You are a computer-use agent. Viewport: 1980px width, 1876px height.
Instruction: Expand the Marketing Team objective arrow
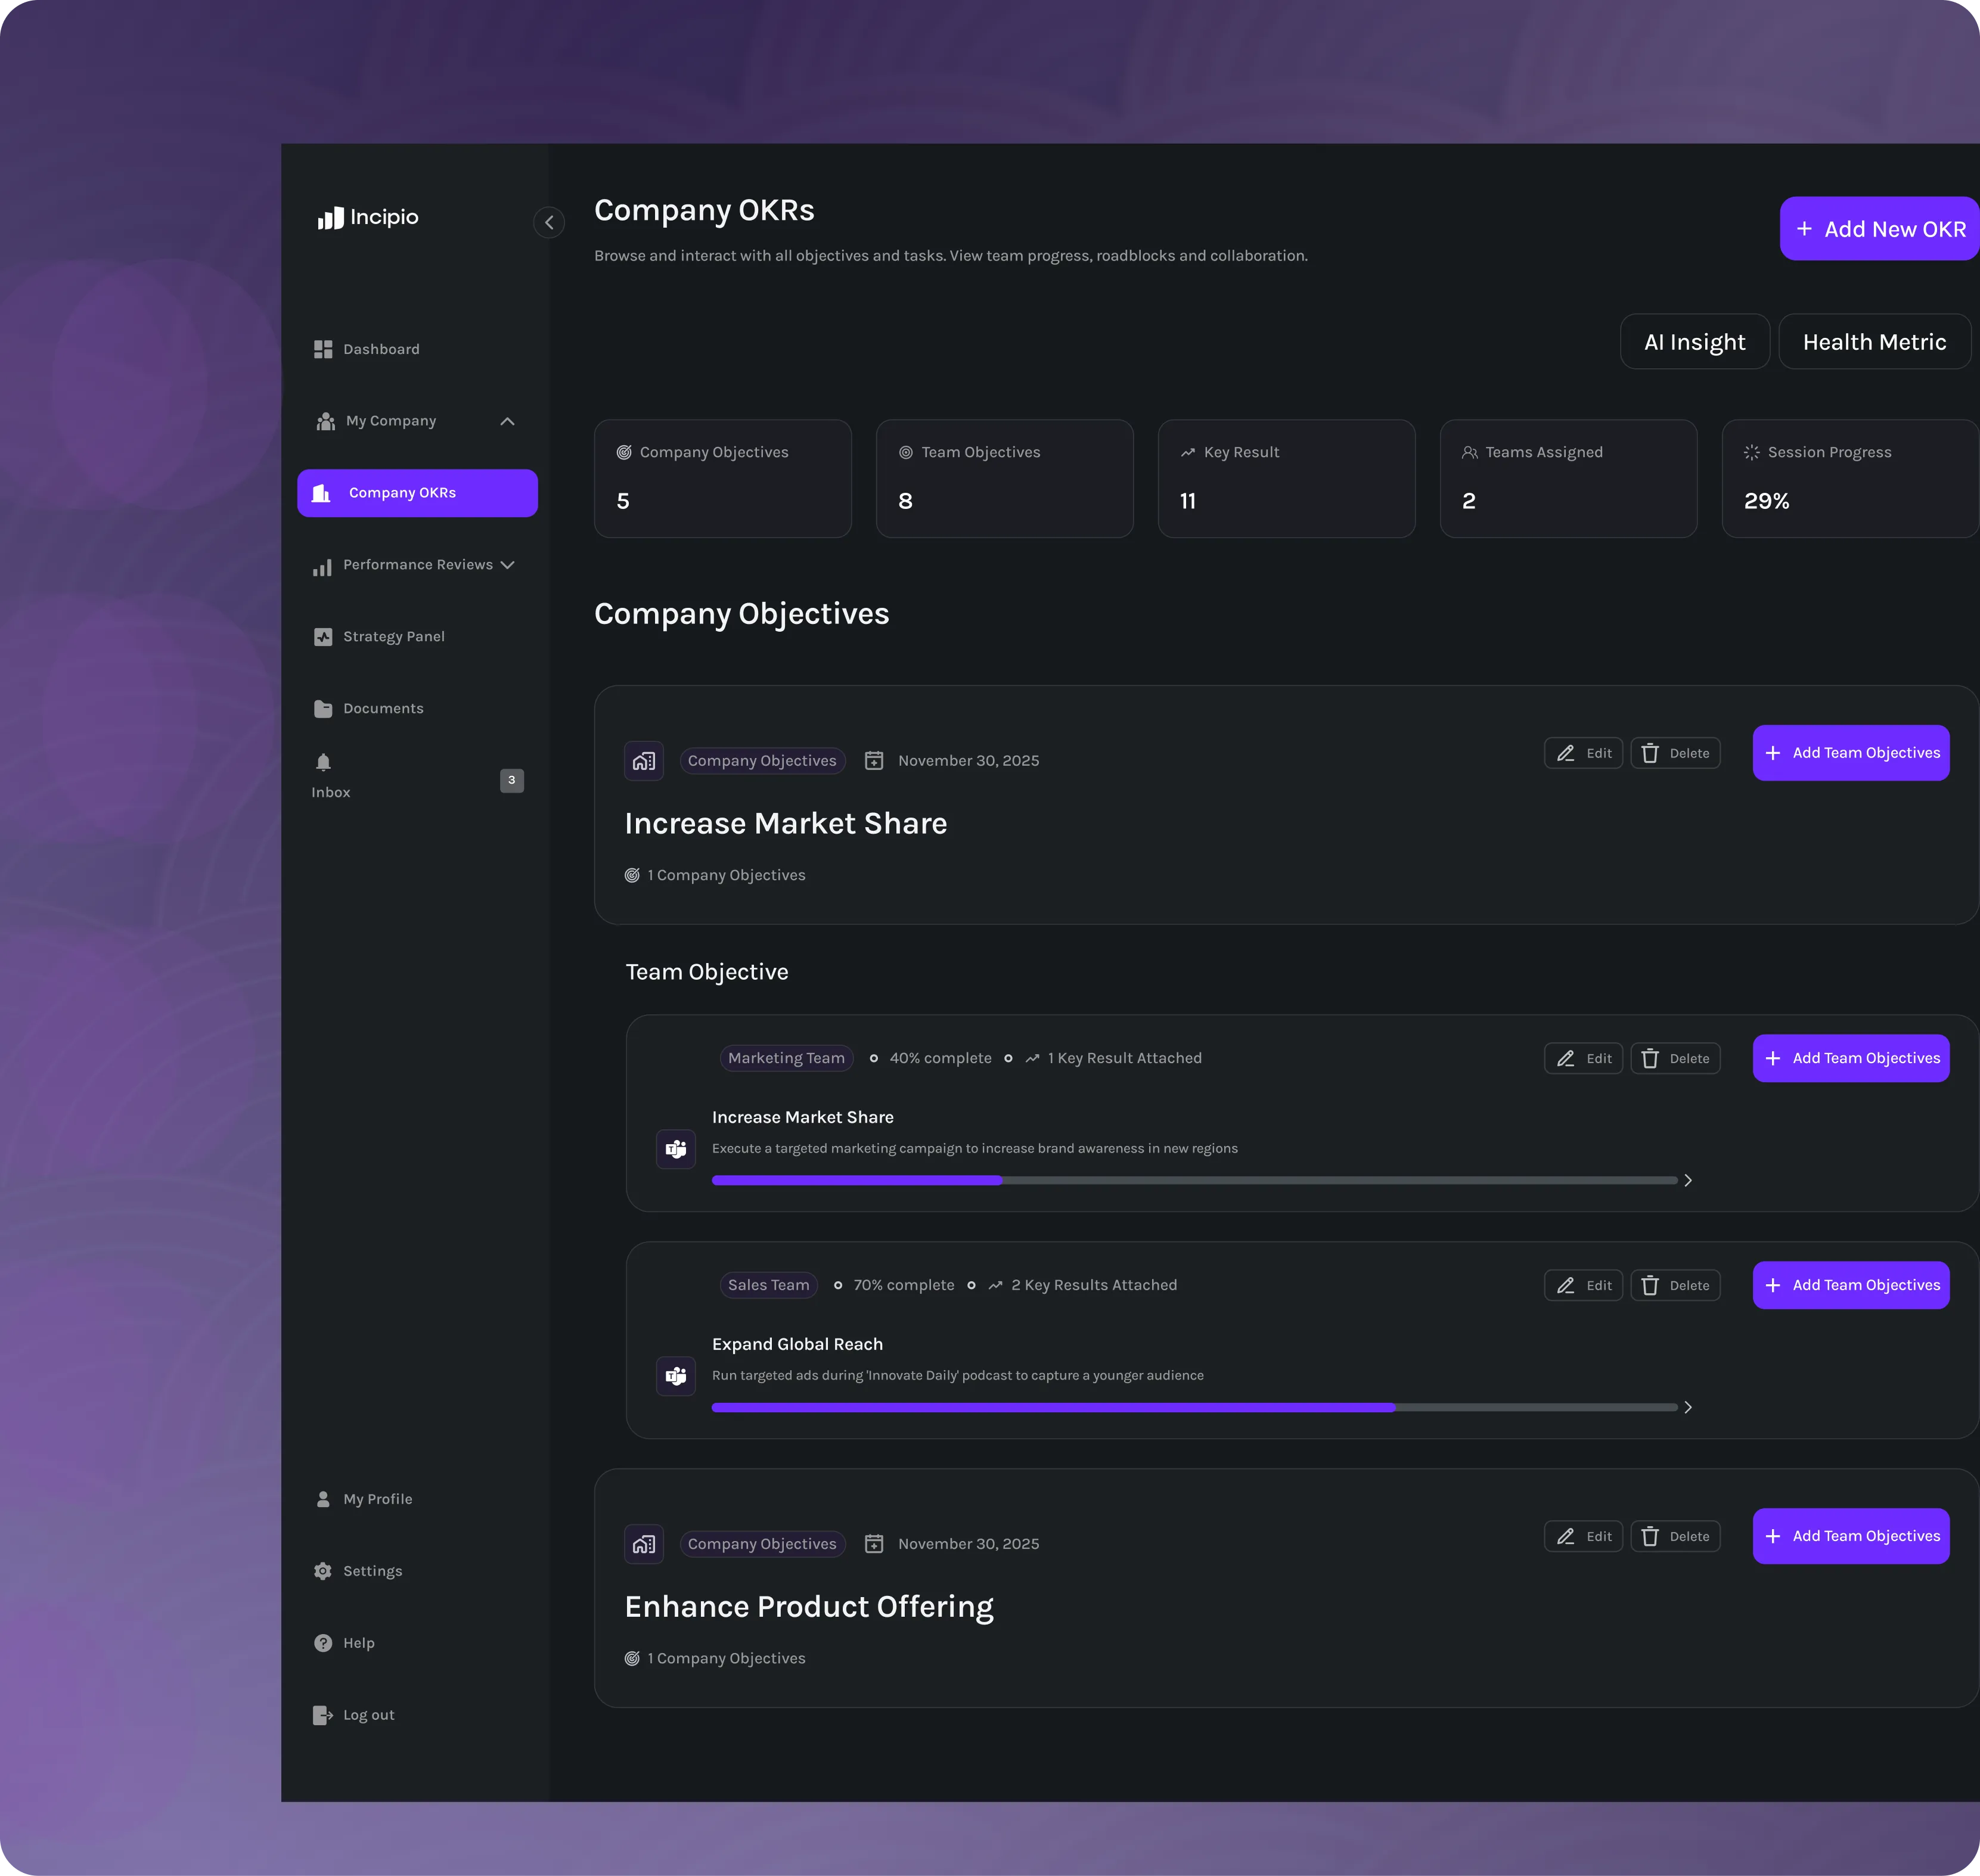click(x=1688, y=1180)
